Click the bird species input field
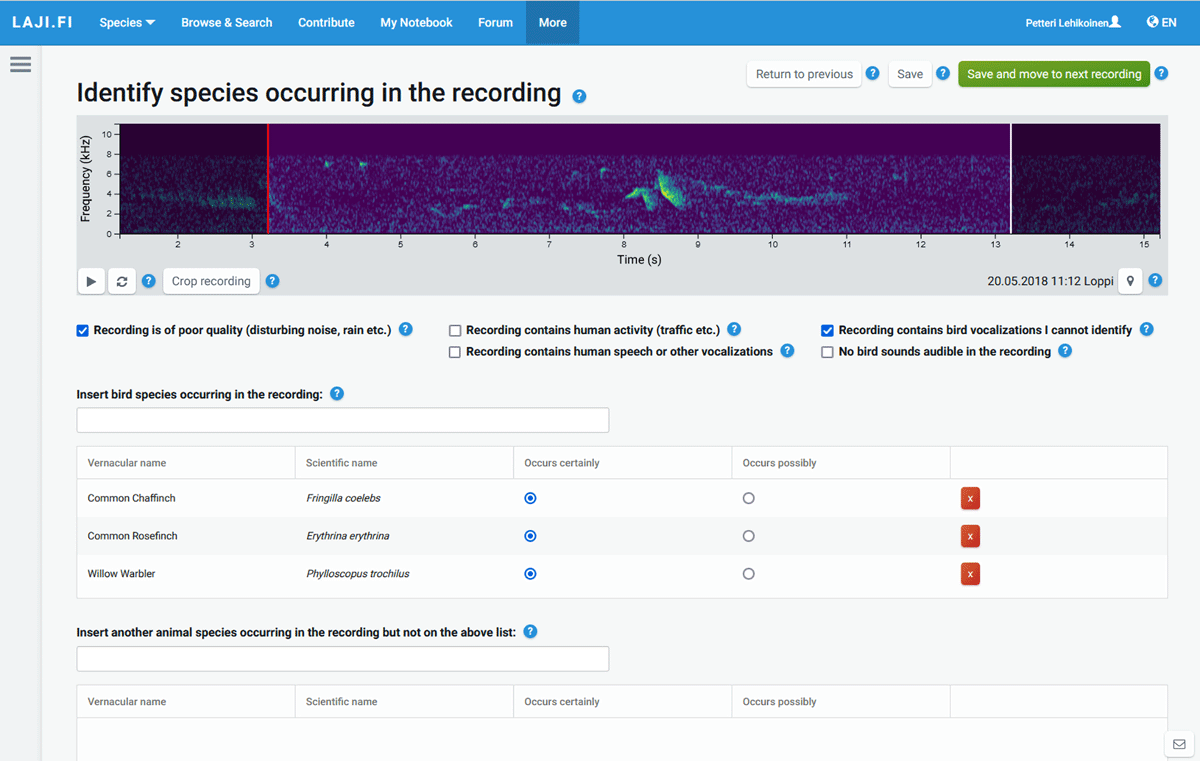1200x761 pixels. (x=342, y=420)
